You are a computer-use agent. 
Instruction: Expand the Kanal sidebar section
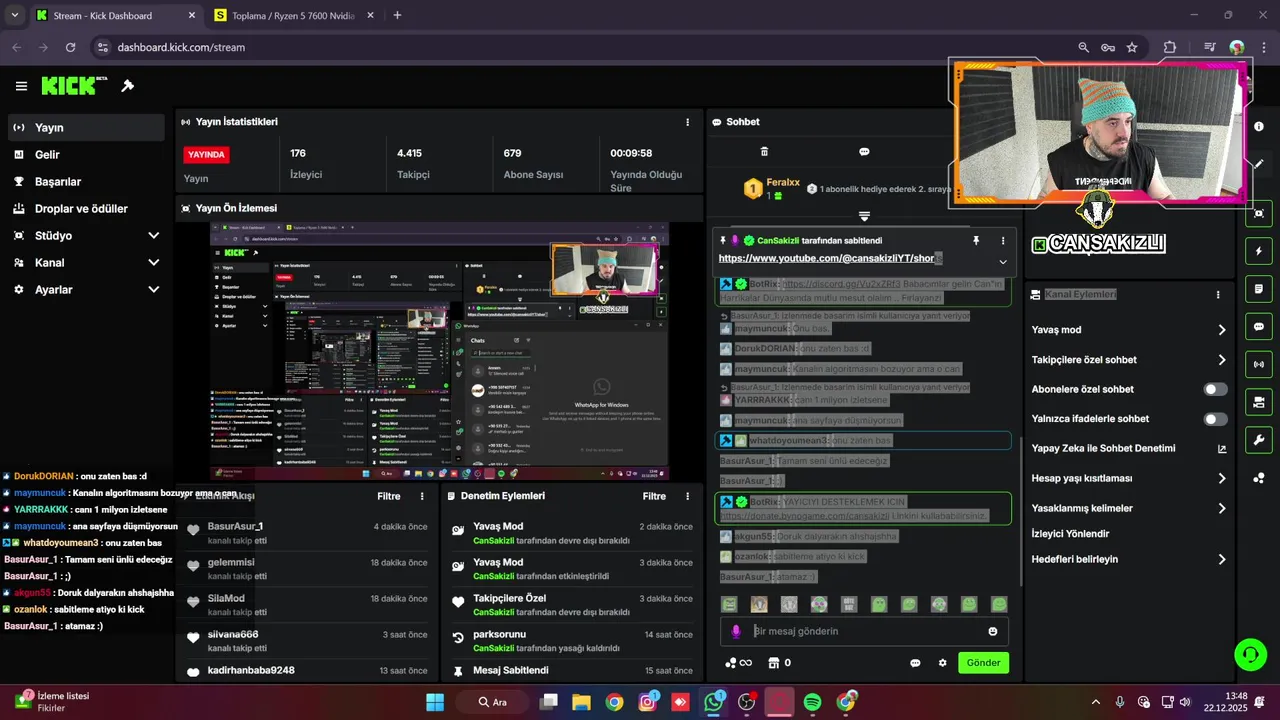click(85, 263)
